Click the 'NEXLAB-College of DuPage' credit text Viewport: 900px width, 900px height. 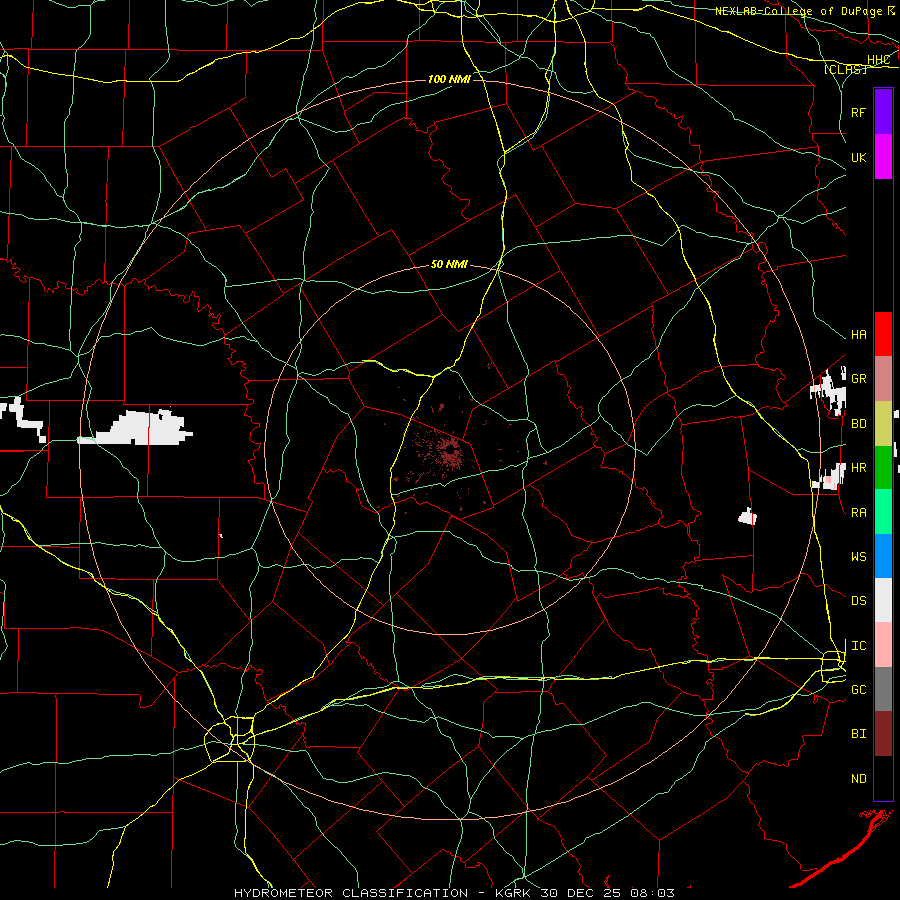click(x=798, y=11)
